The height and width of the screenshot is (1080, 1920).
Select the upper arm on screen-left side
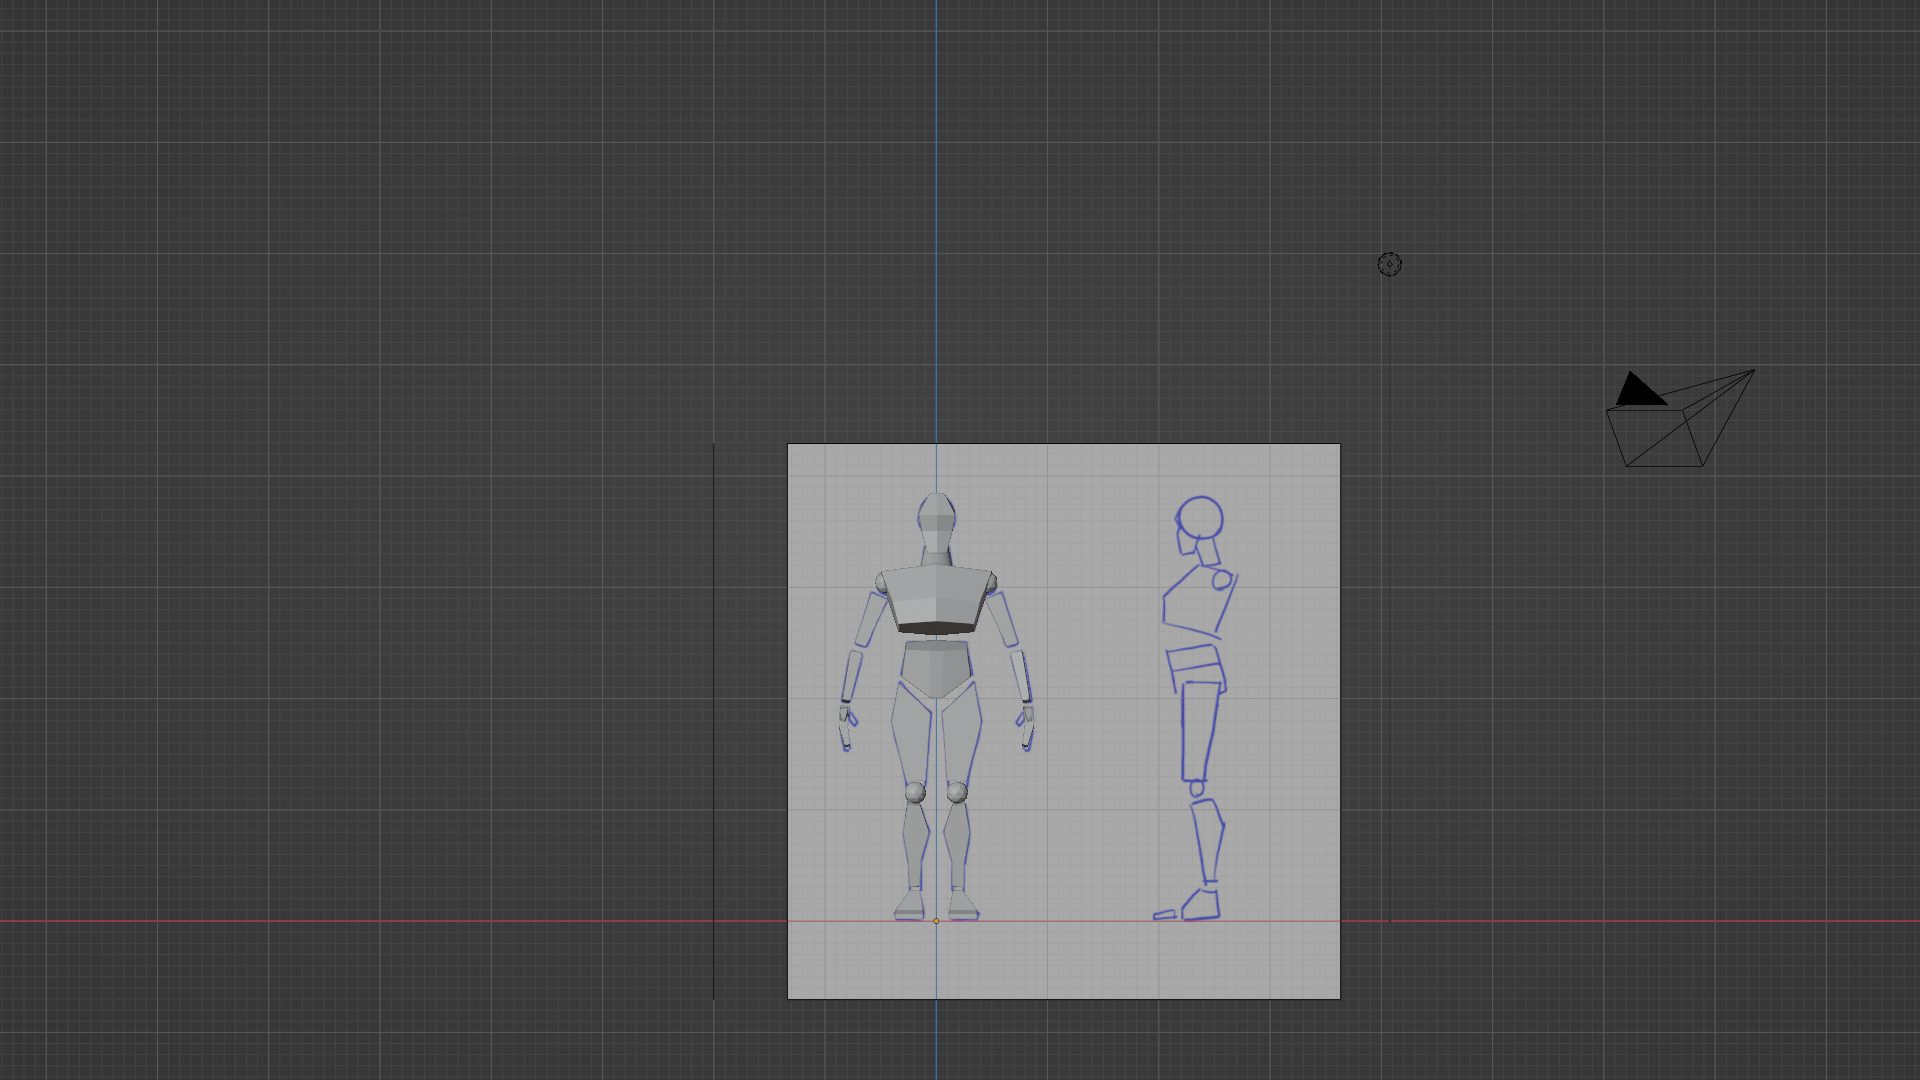coord(872,620)
